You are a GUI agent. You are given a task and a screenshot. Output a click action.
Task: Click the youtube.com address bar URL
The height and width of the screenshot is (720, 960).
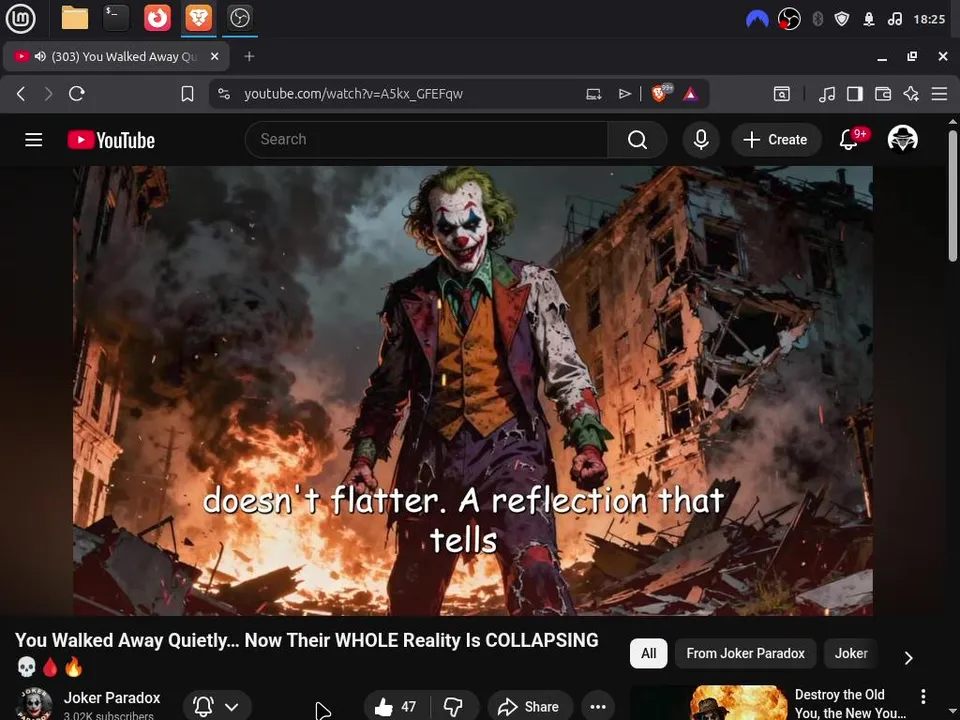[x=353, y=94]
